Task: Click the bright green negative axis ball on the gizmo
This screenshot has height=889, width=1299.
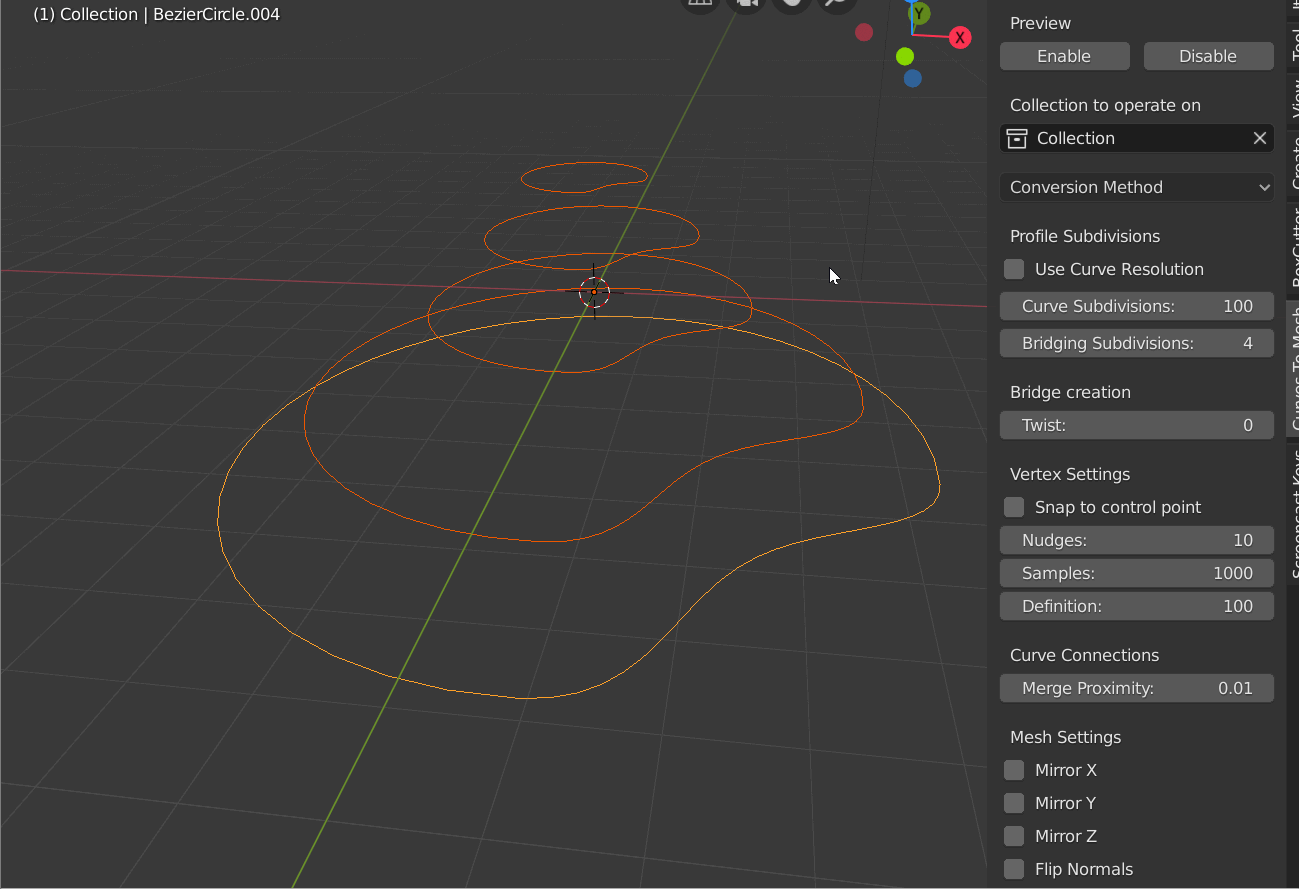Action: (905, 57)
